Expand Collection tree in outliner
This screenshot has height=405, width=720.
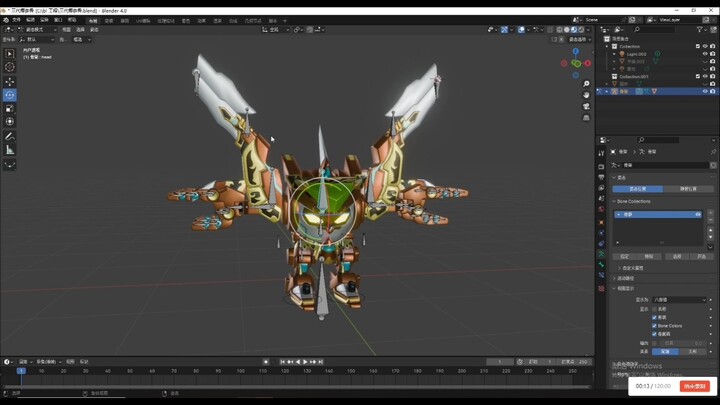click(x=607, y=46)
